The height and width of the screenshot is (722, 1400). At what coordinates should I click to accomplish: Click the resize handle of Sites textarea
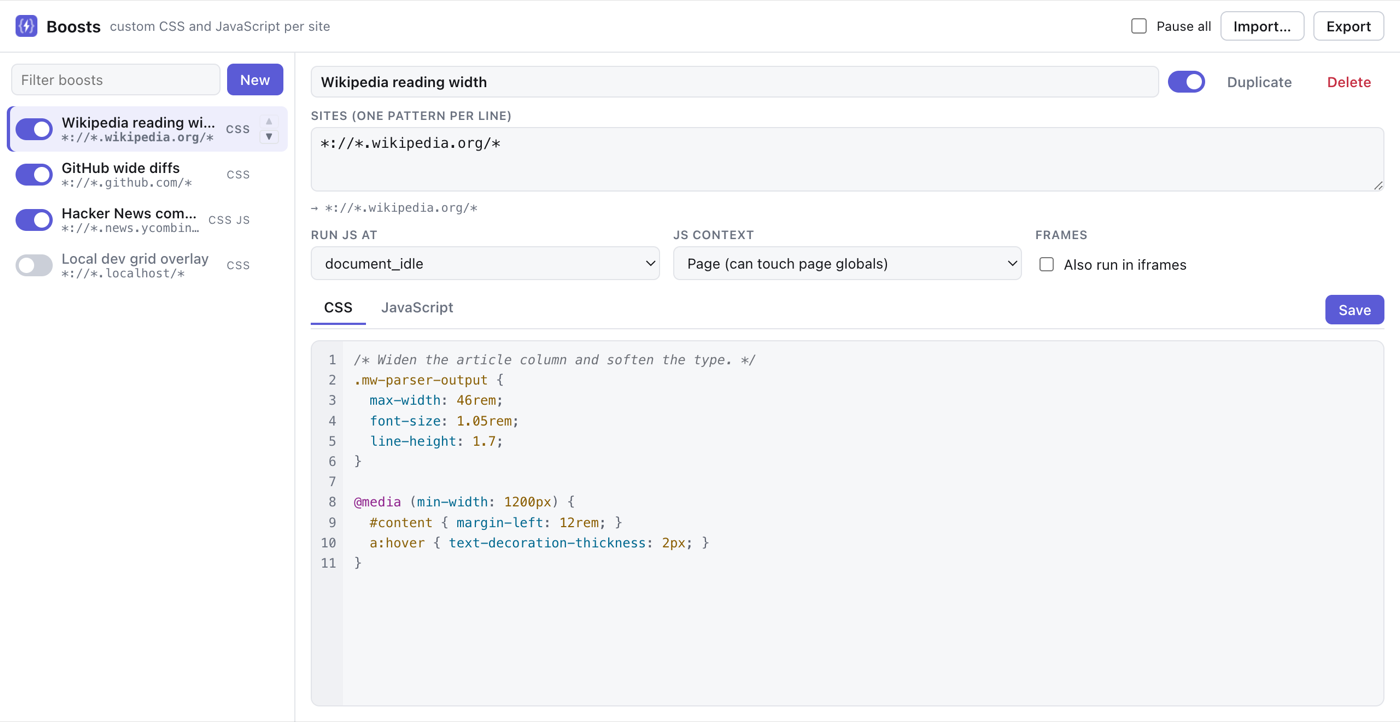(1378, 185)
